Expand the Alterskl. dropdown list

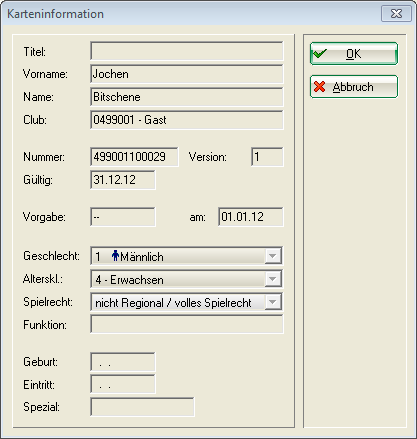pyautogui.click(x=272, y=279)
